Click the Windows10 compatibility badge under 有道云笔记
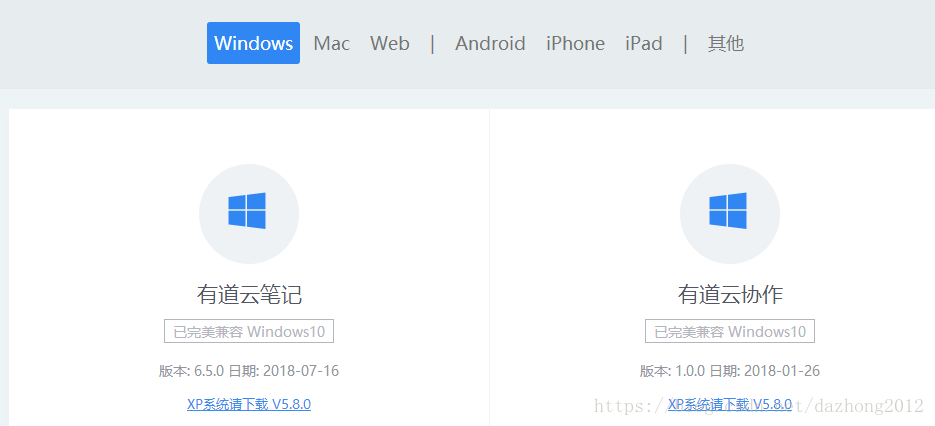This screenshot has height=426, width=935. (249, 331)
